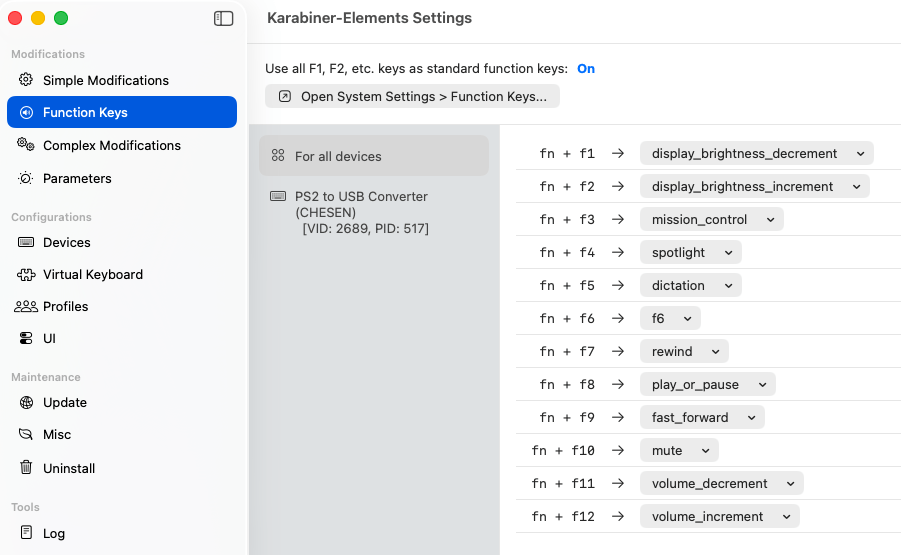The width and height of the screenshot is (901, 555).
Task: Click the Devices keyboard icon
Action: tap(26, 242)
